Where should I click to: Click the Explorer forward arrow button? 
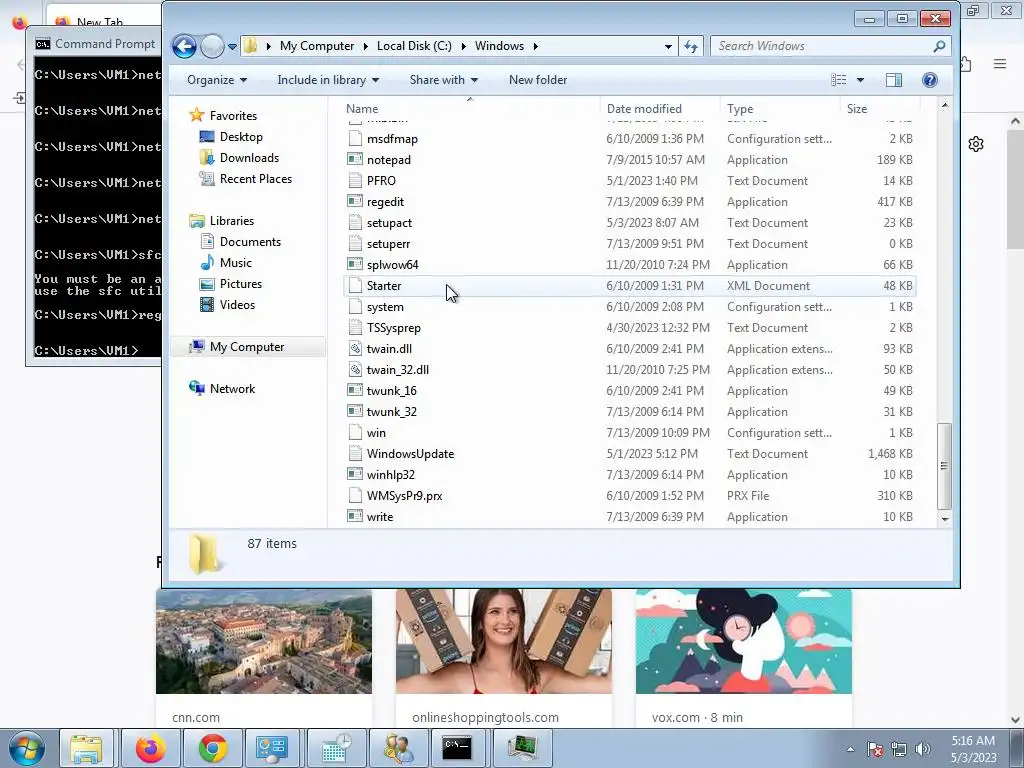point(212,46)
